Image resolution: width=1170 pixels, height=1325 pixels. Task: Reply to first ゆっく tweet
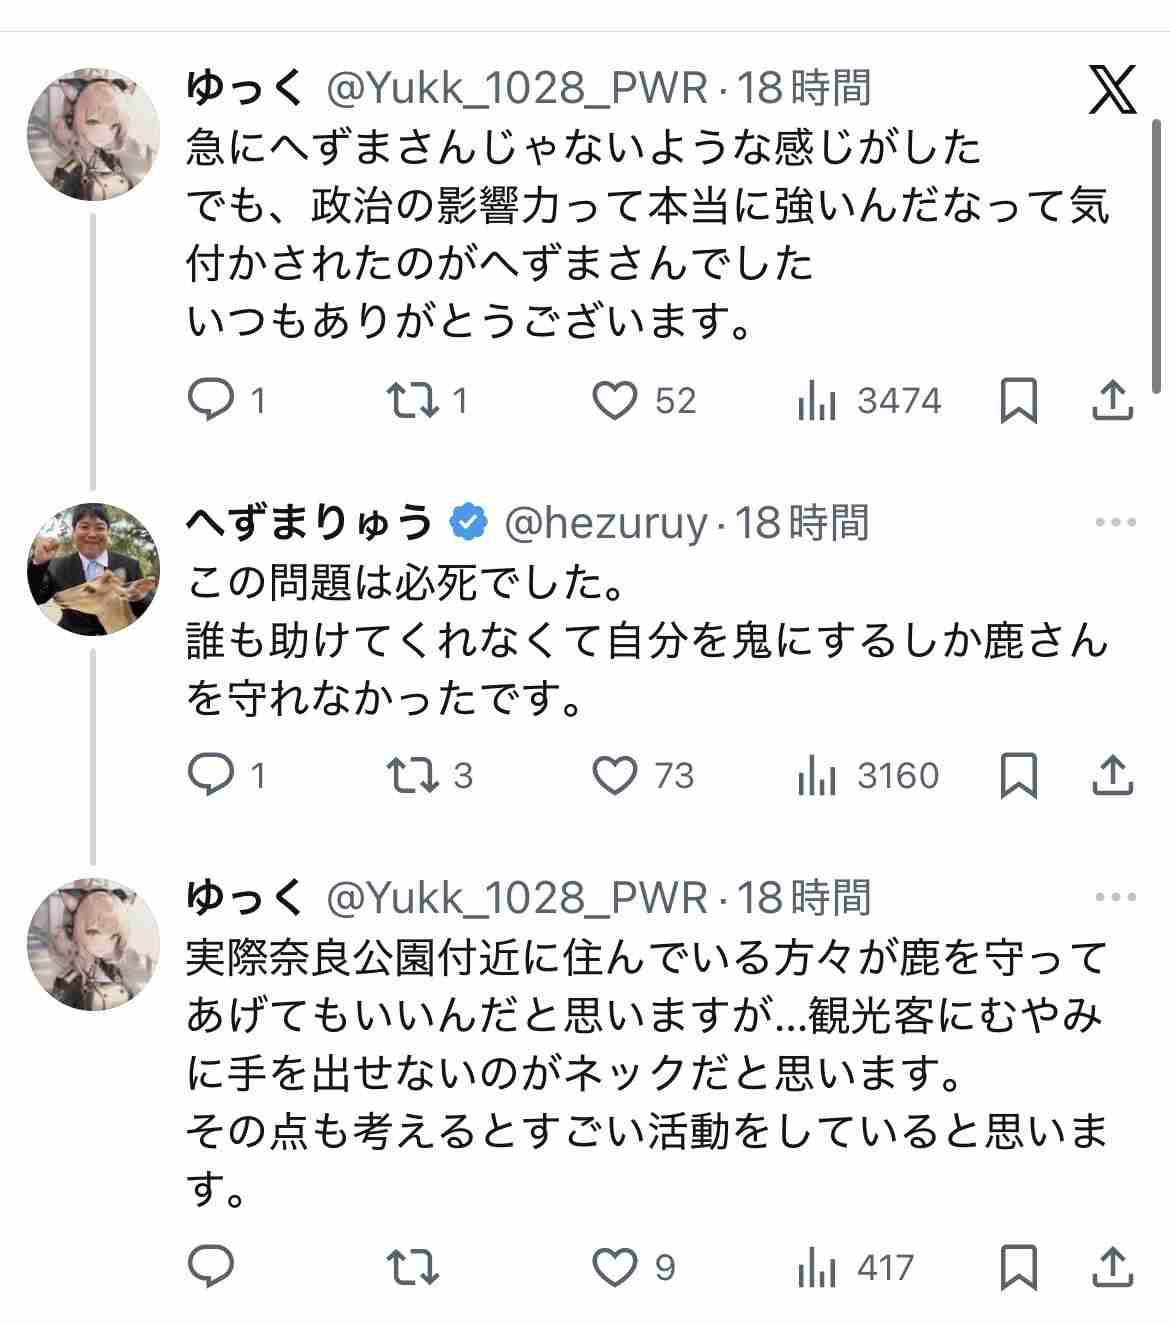pyautogui.click(x=211, y=401)
